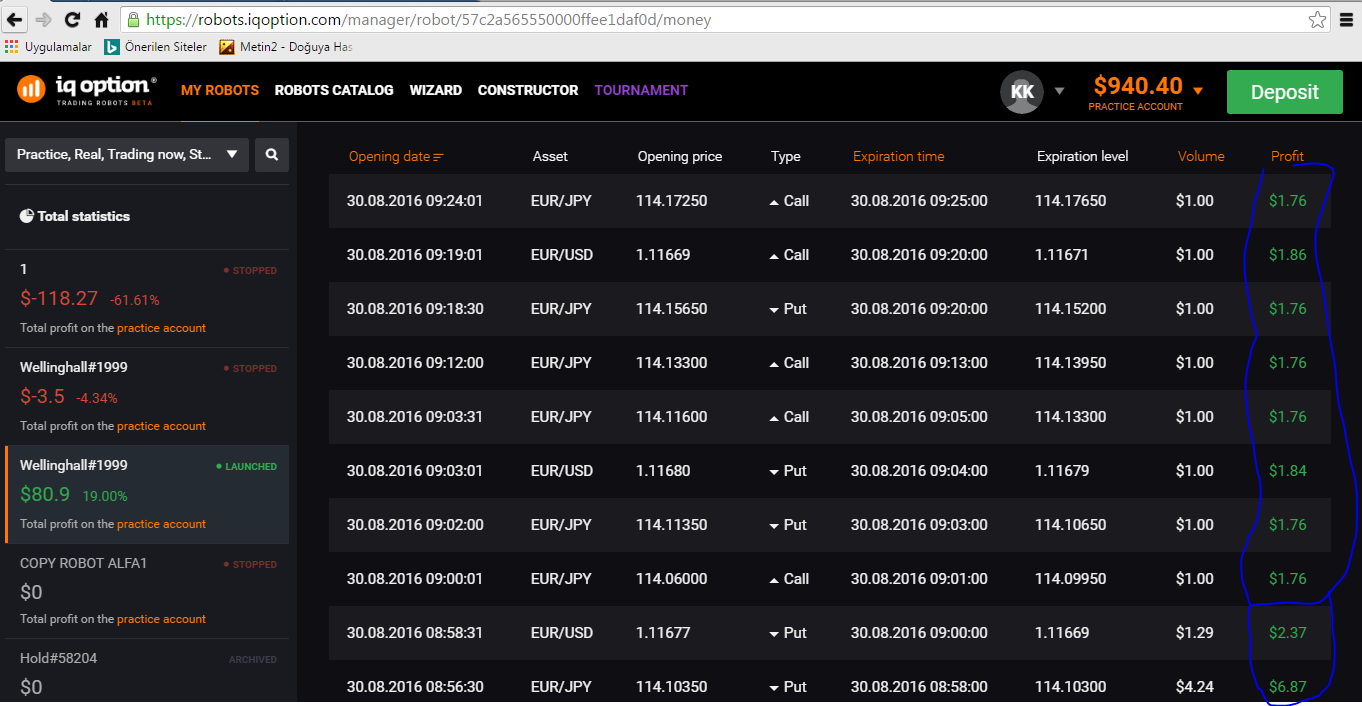Click the Asset column header
Viewport: 1362px width, 706px height.
coord(550,156)
